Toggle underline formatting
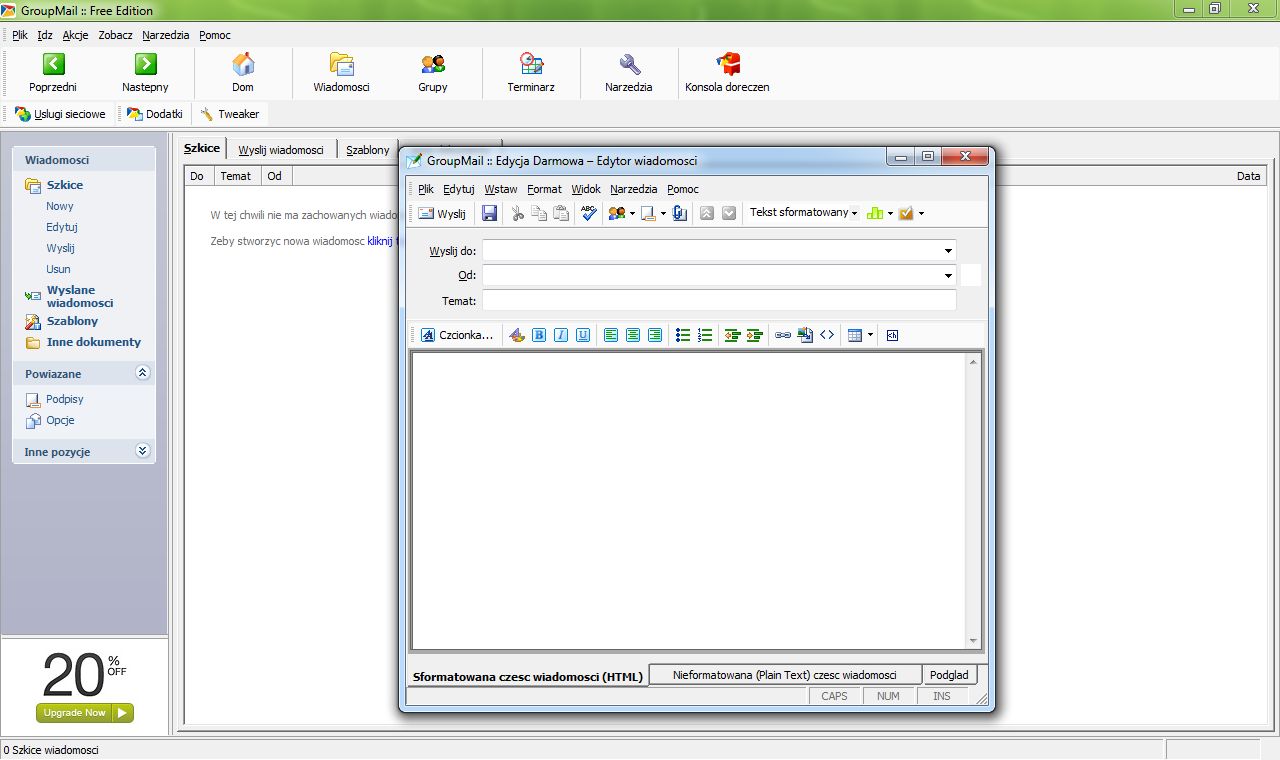This screenshot has width=1280, height=760. (x=583, y=335)
